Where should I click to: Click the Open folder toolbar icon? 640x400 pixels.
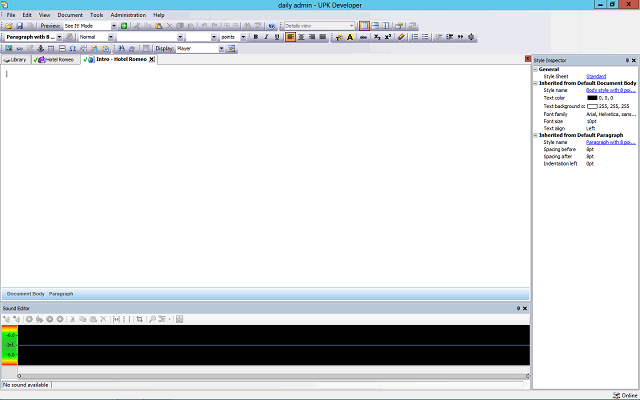(x=9, y=26)
